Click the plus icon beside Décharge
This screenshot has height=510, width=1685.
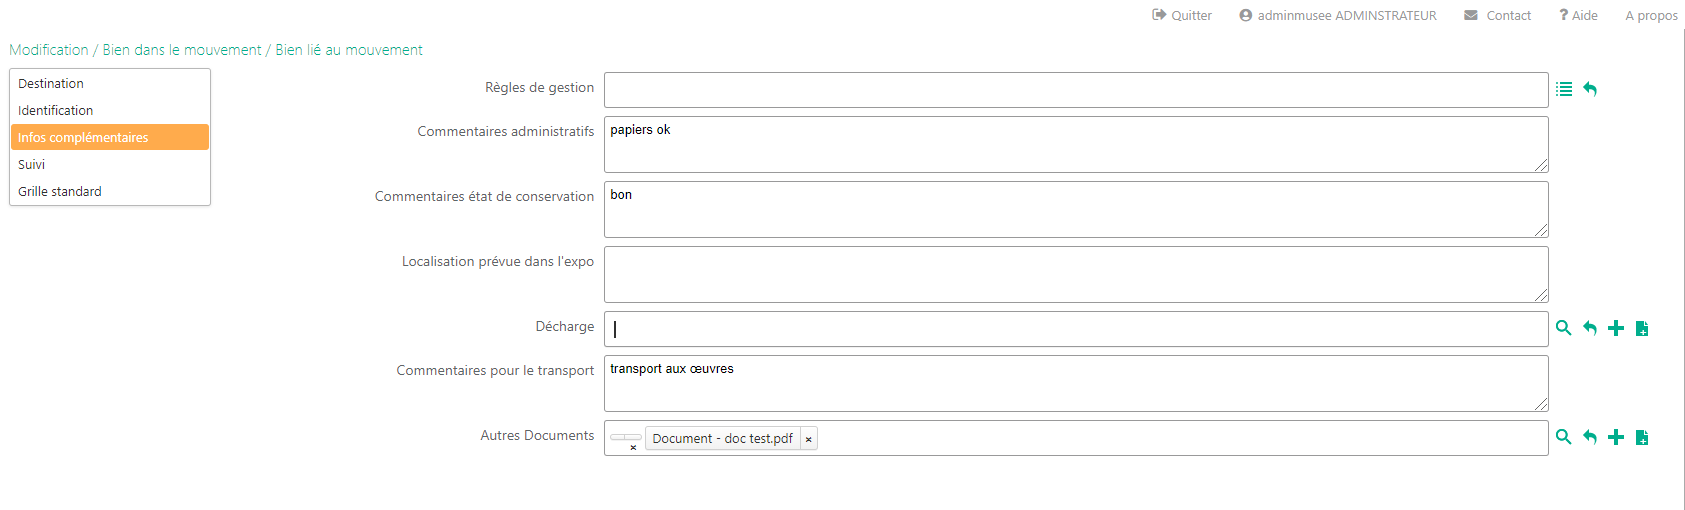1616,328
